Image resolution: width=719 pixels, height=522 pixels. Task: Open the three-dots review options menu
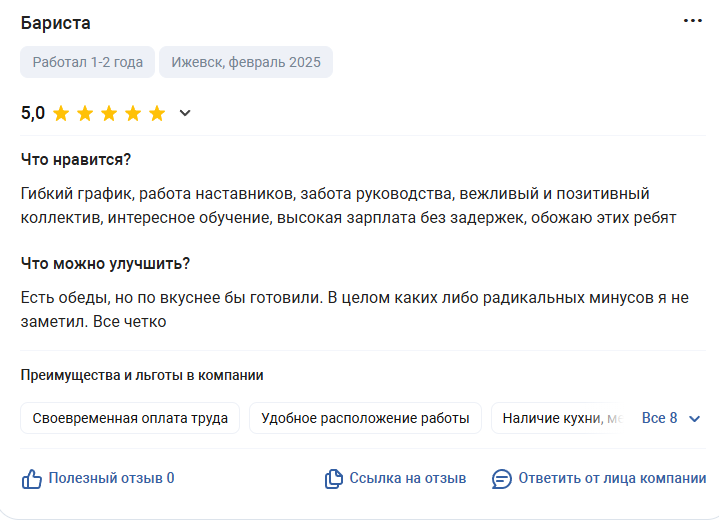tap(692, 21)
